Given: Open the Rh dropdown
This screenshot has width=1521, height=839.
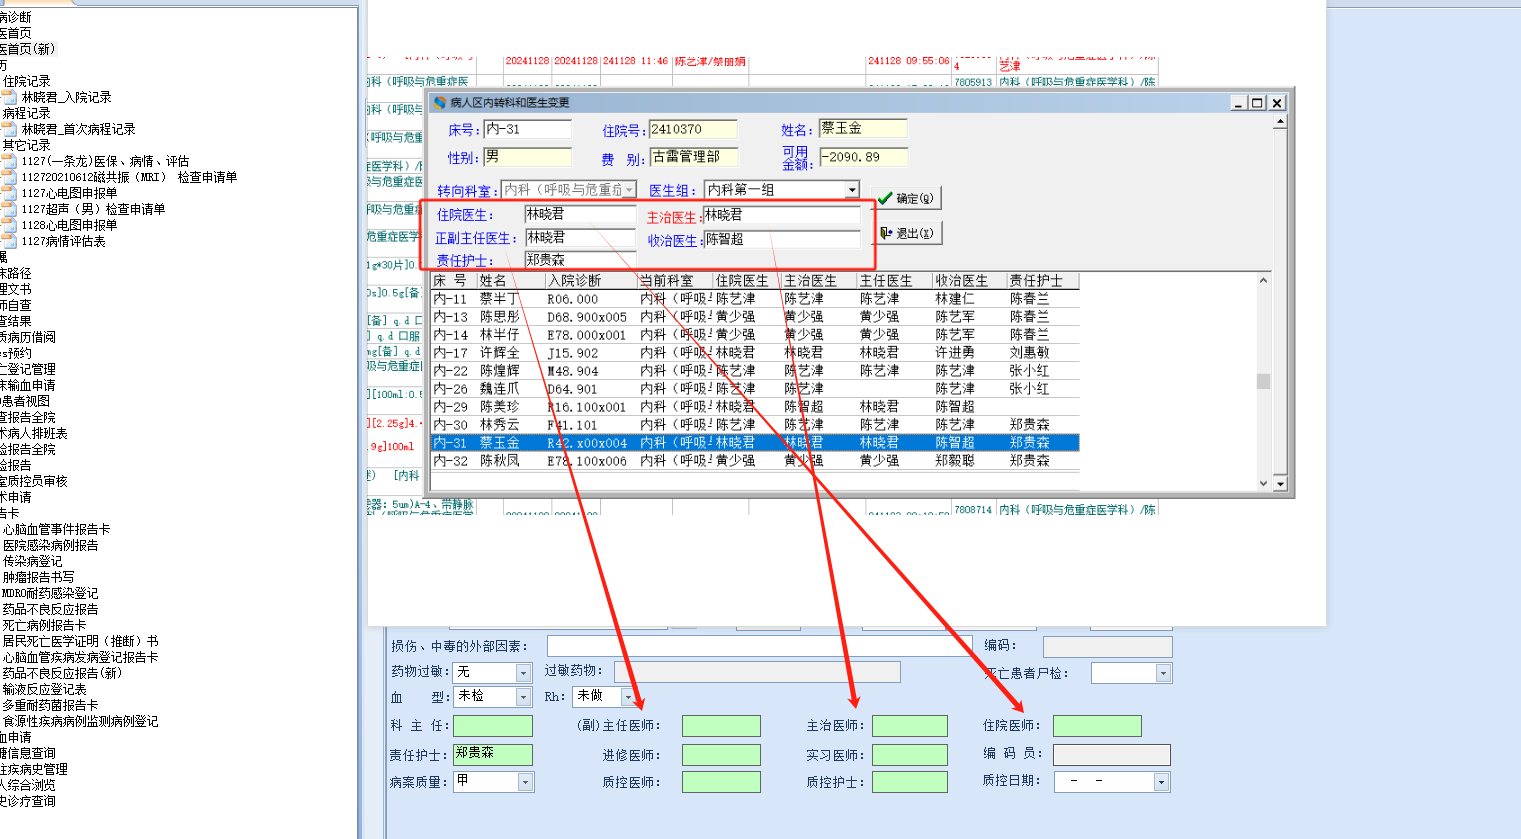Looking at the screenshot, I should point(628,697).
